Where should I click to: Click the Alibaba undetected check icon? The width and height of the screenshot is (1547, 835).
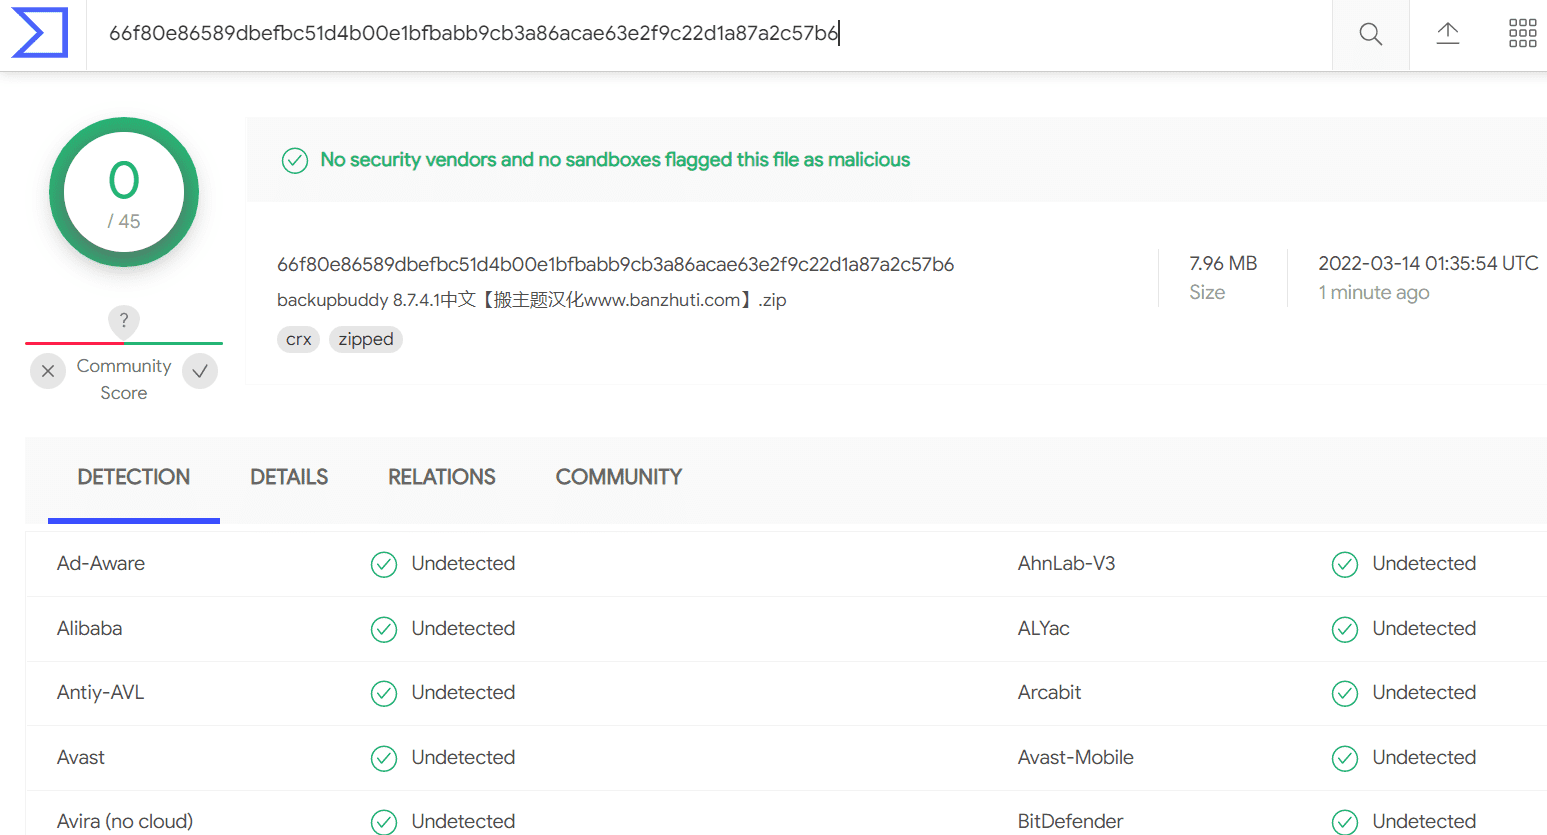click(384, 629)
